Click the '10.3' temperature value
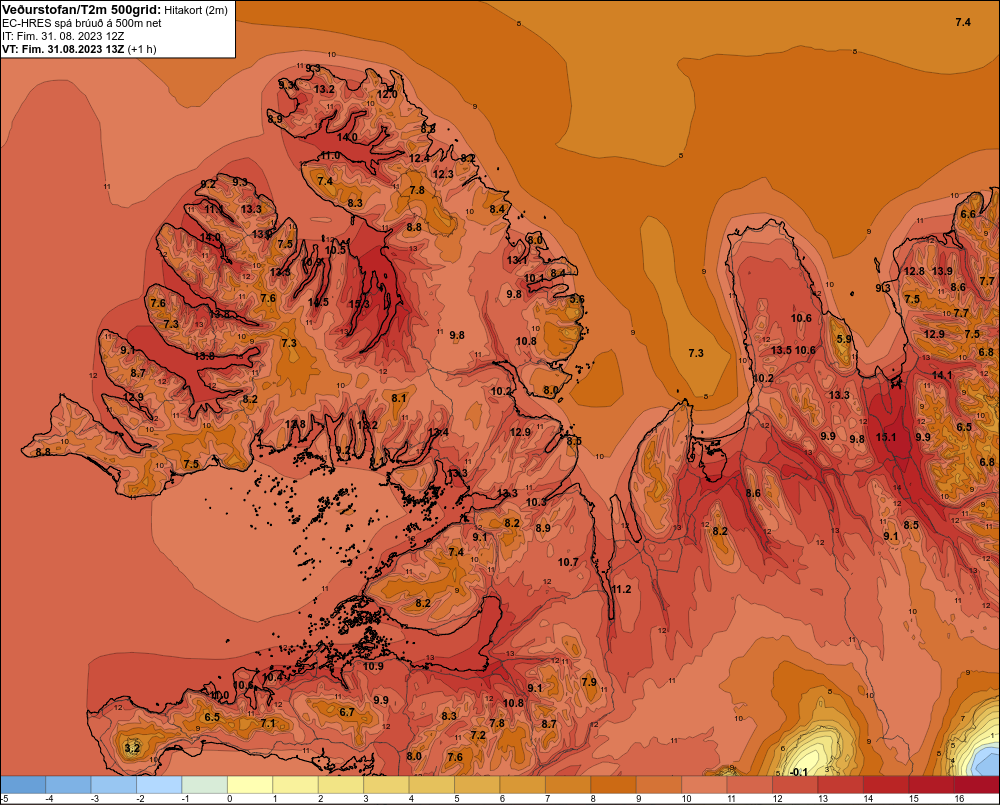 pyautogui.click(x=536, y=502)
